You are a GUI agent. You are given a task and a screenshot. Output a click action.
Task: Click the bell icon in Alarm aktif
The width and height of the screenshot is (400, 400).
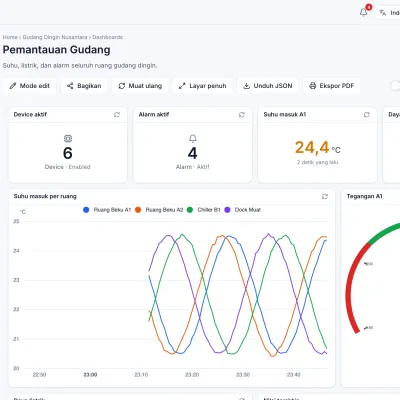tap(193, 138)
